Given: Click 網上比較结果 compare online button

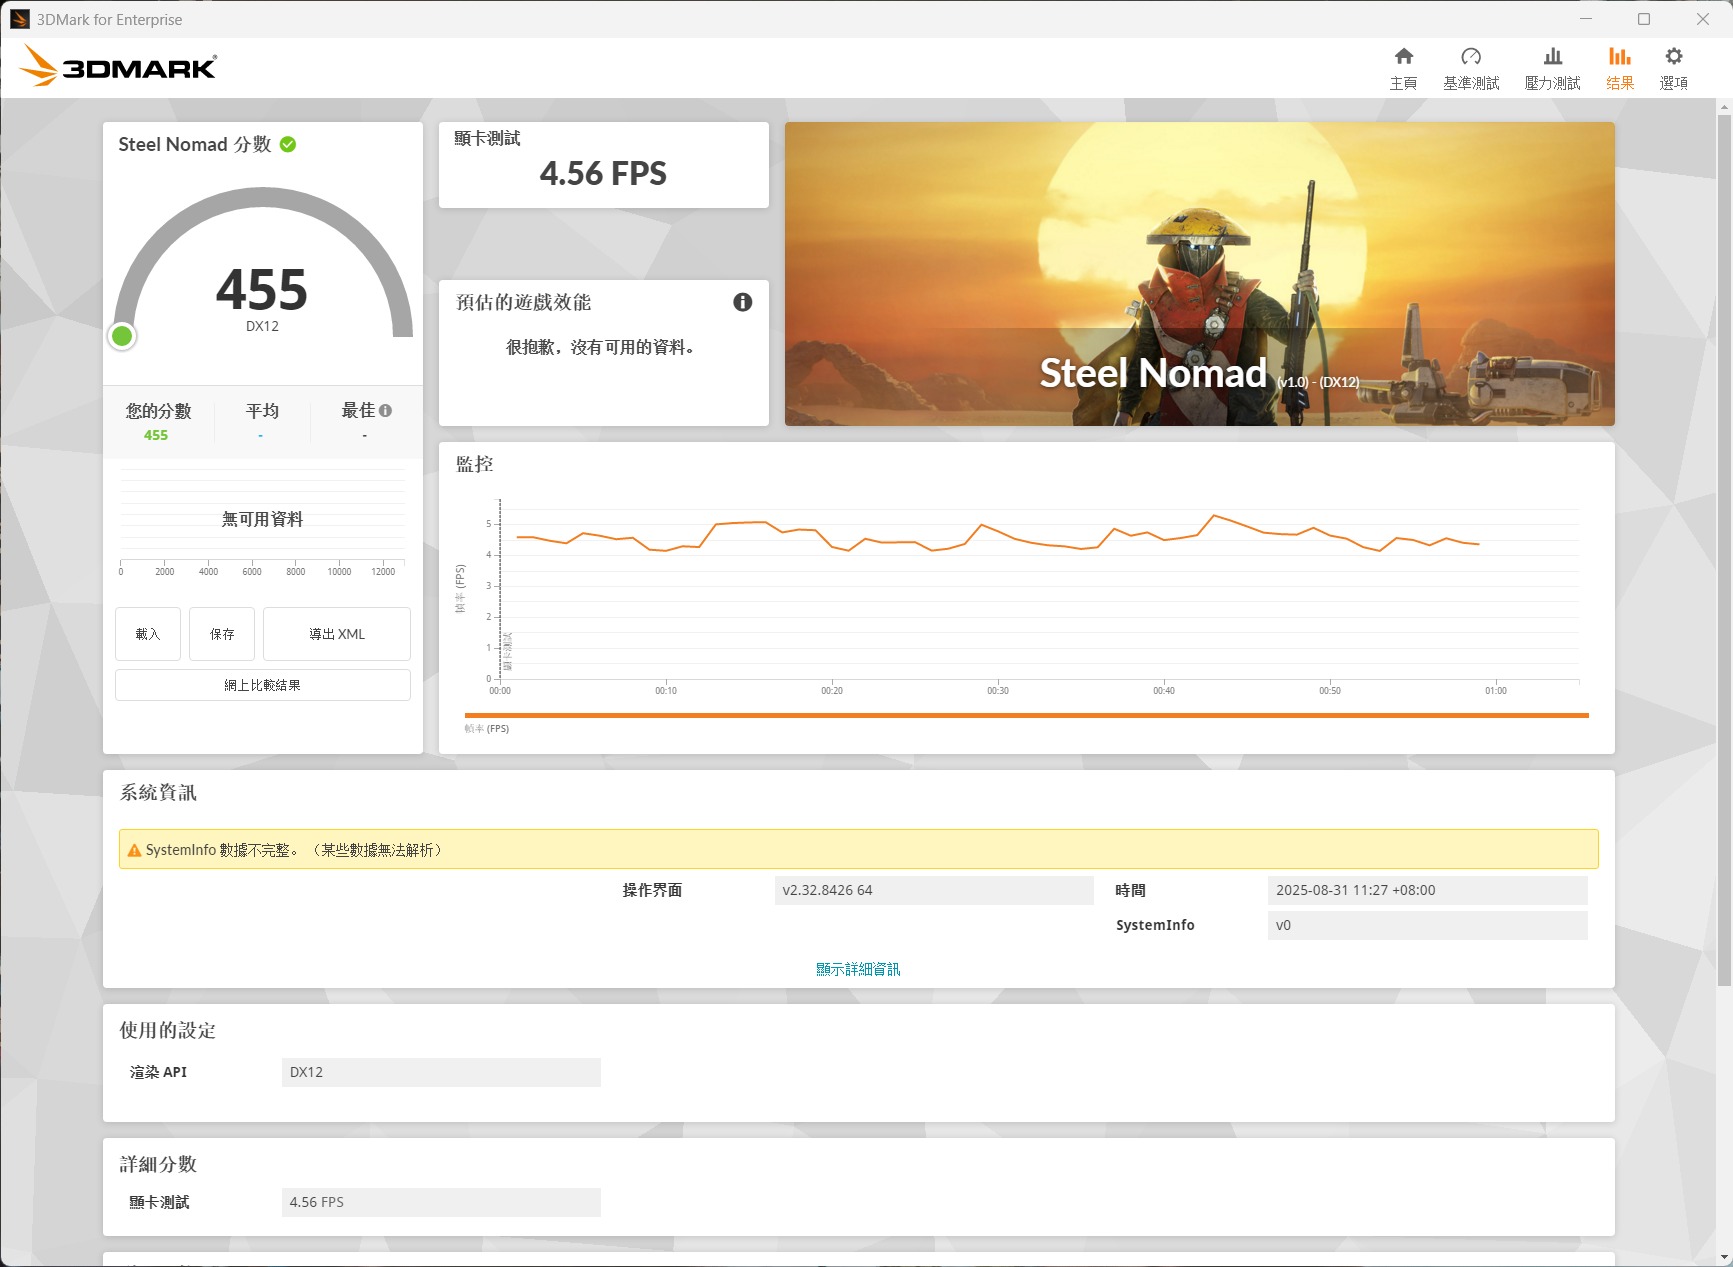Looking at the screenshot, I should pos(263,685).
